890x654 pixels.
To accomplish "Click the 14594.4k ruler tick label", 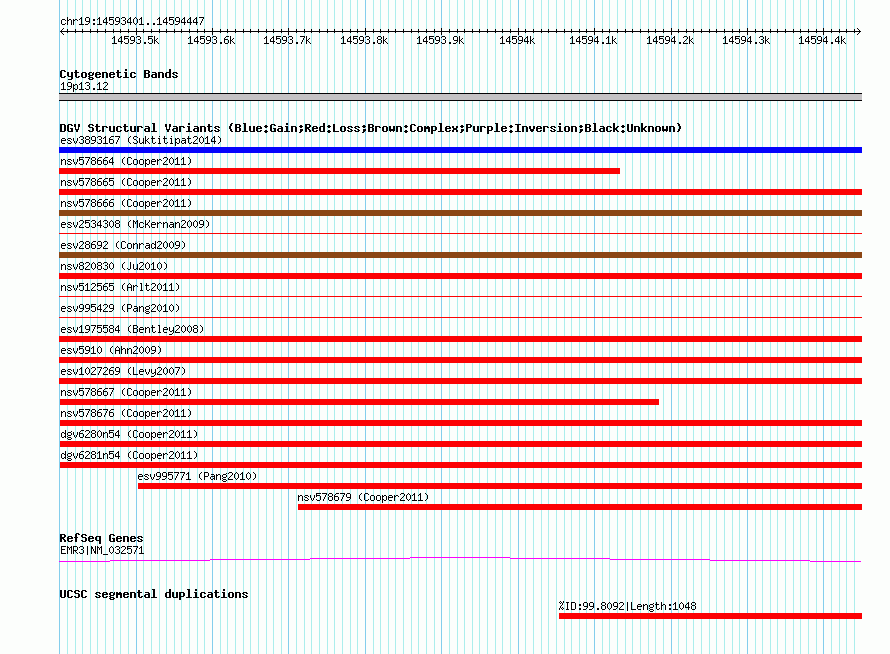I will (x=822, y=40).
